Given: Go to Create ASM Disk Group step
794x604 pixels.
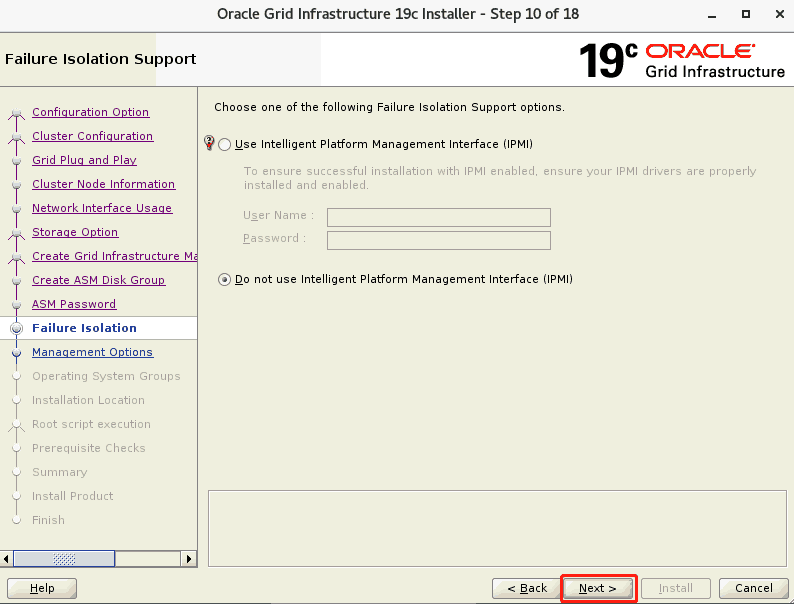Looking at the screenshot, I should coord(99,280).
